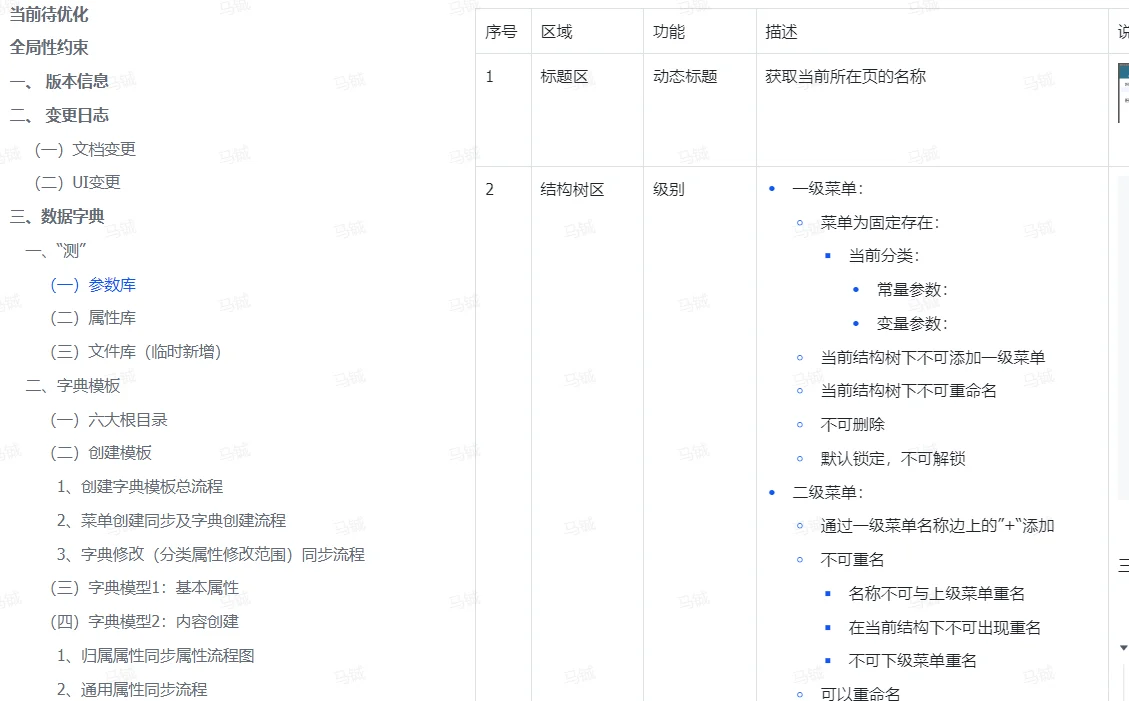The image size is (1129, 701).
Task: Open the 三、数据字典 chapter
Action: point(54,216)
